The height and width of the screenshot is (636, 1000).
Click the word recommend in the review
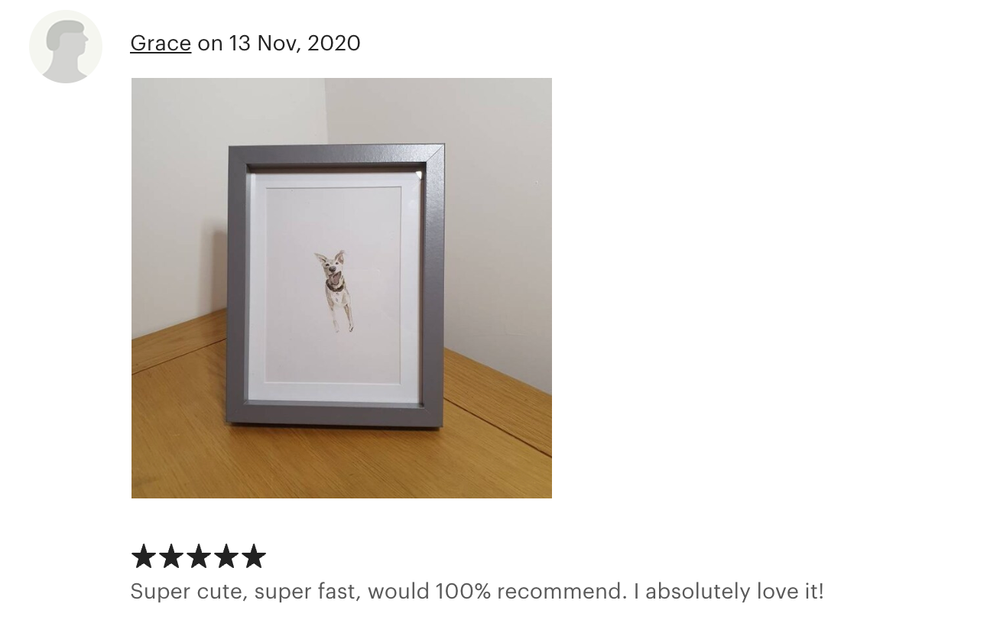[x=561, y=591]
